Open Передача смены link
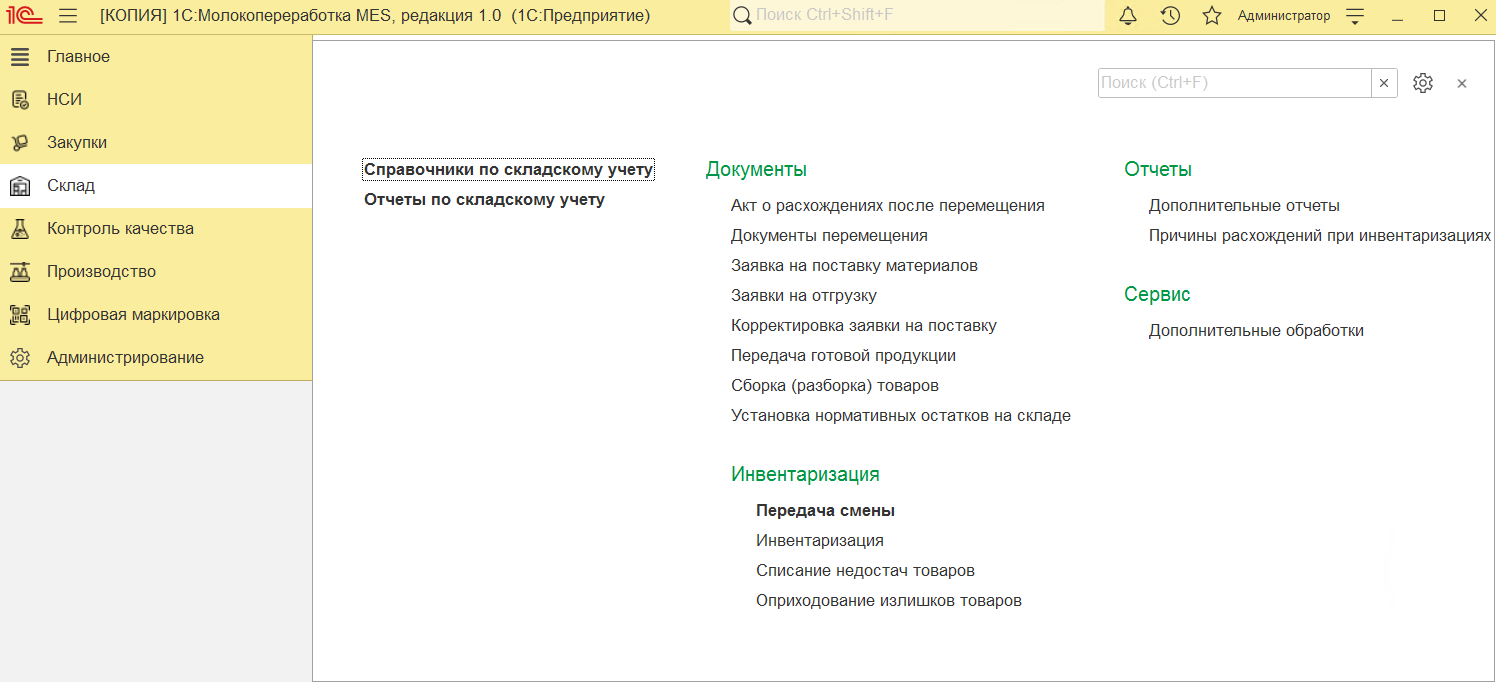The image size is (1496, 682). point(825,510)
